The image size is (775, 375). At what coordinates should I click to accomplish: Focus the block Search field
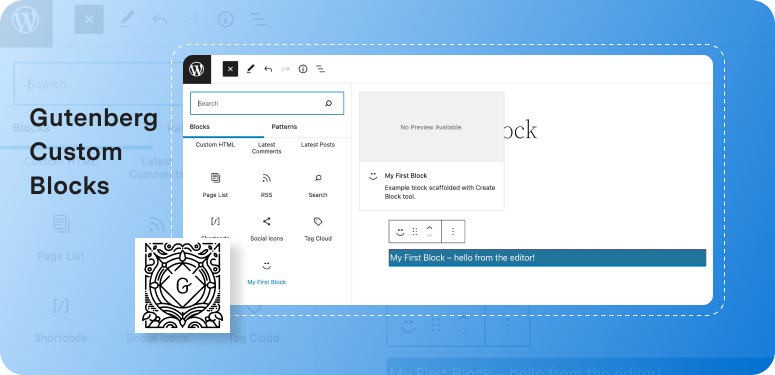click(x=267, y=103)
